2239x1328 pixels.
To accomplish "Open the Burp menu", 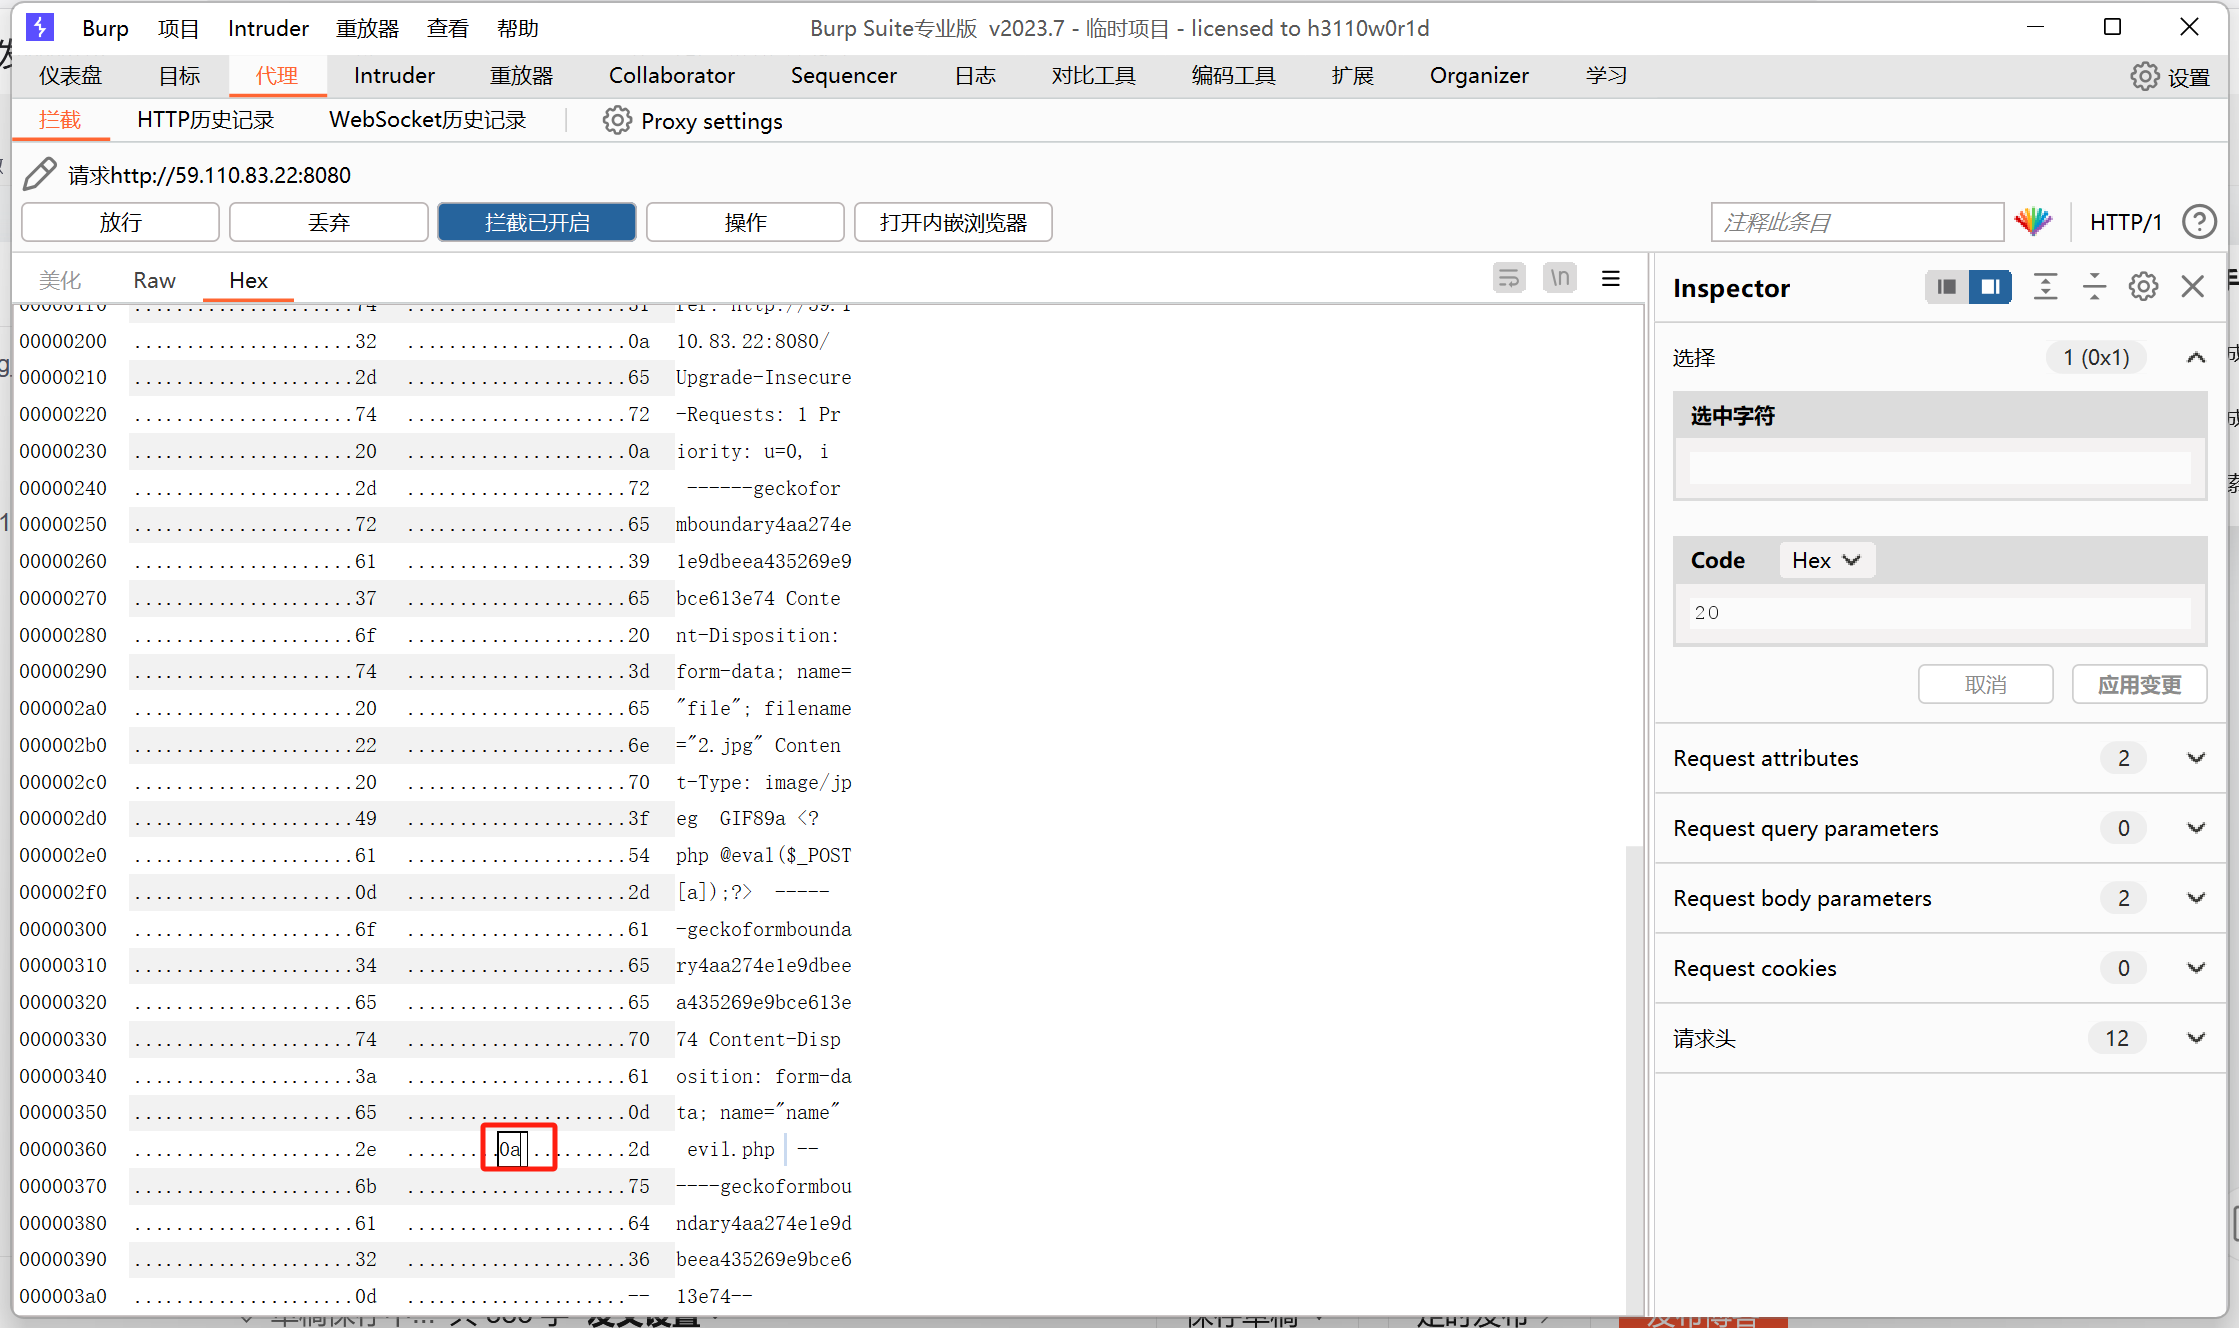I will (x=105, y=28).
